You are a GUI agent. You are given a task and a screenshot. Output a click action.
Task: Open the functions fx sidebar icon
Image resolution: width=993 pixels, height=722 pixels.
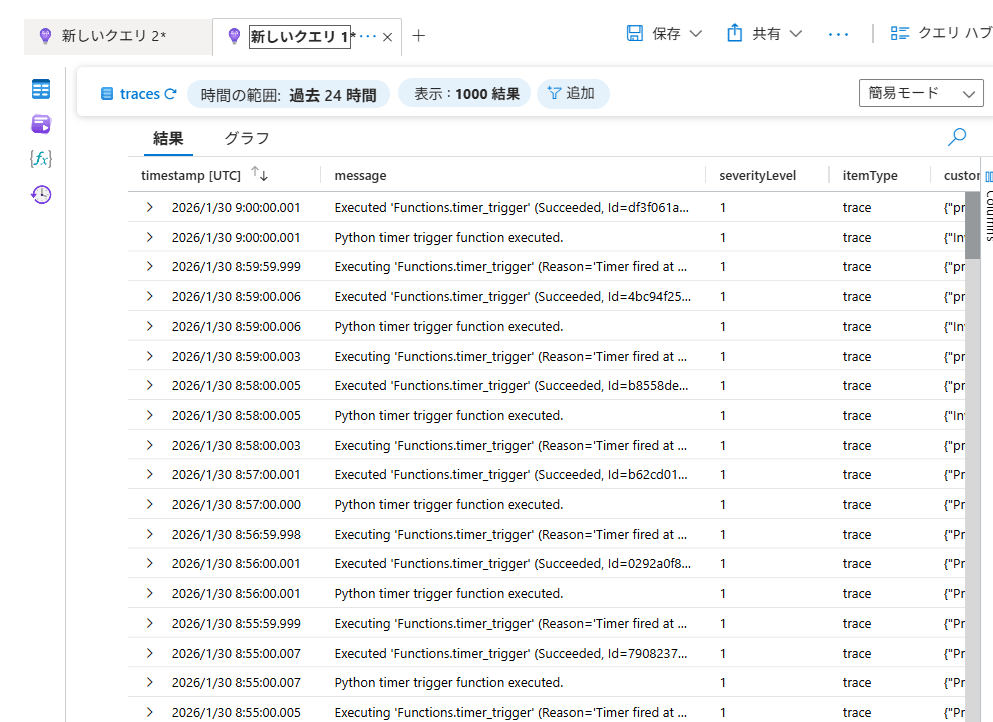click(41, 159)
